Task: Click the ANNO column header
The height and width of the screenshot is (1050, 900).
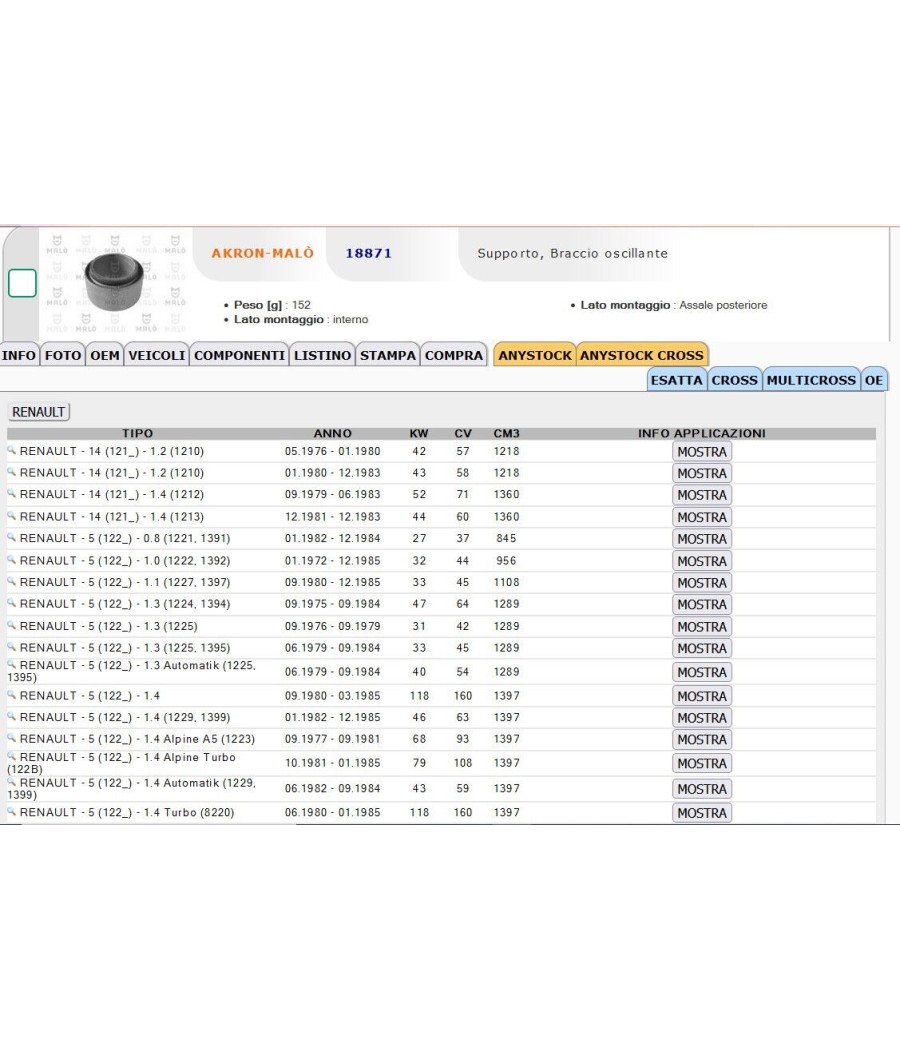Action: (x=332, y=433)
